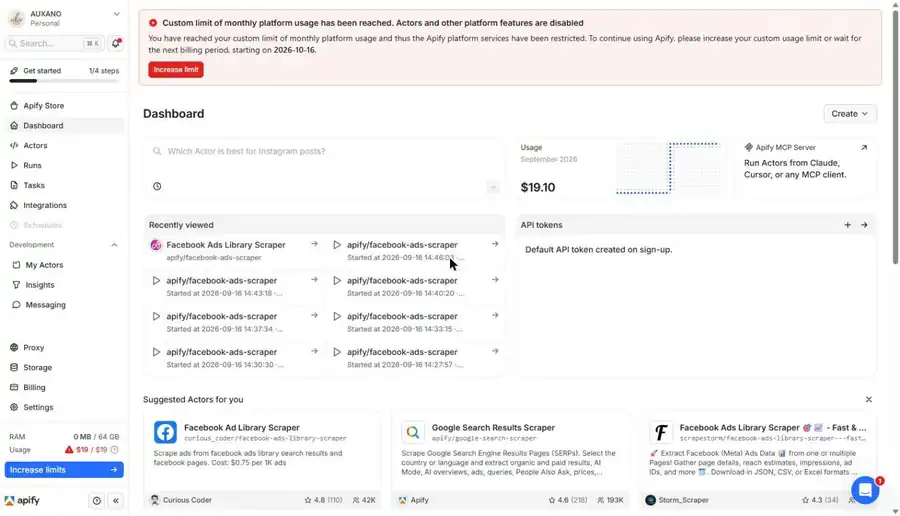The image size is (900, 516).
Task: Click the Settings gear icon
Action: (x=14, y=407)
